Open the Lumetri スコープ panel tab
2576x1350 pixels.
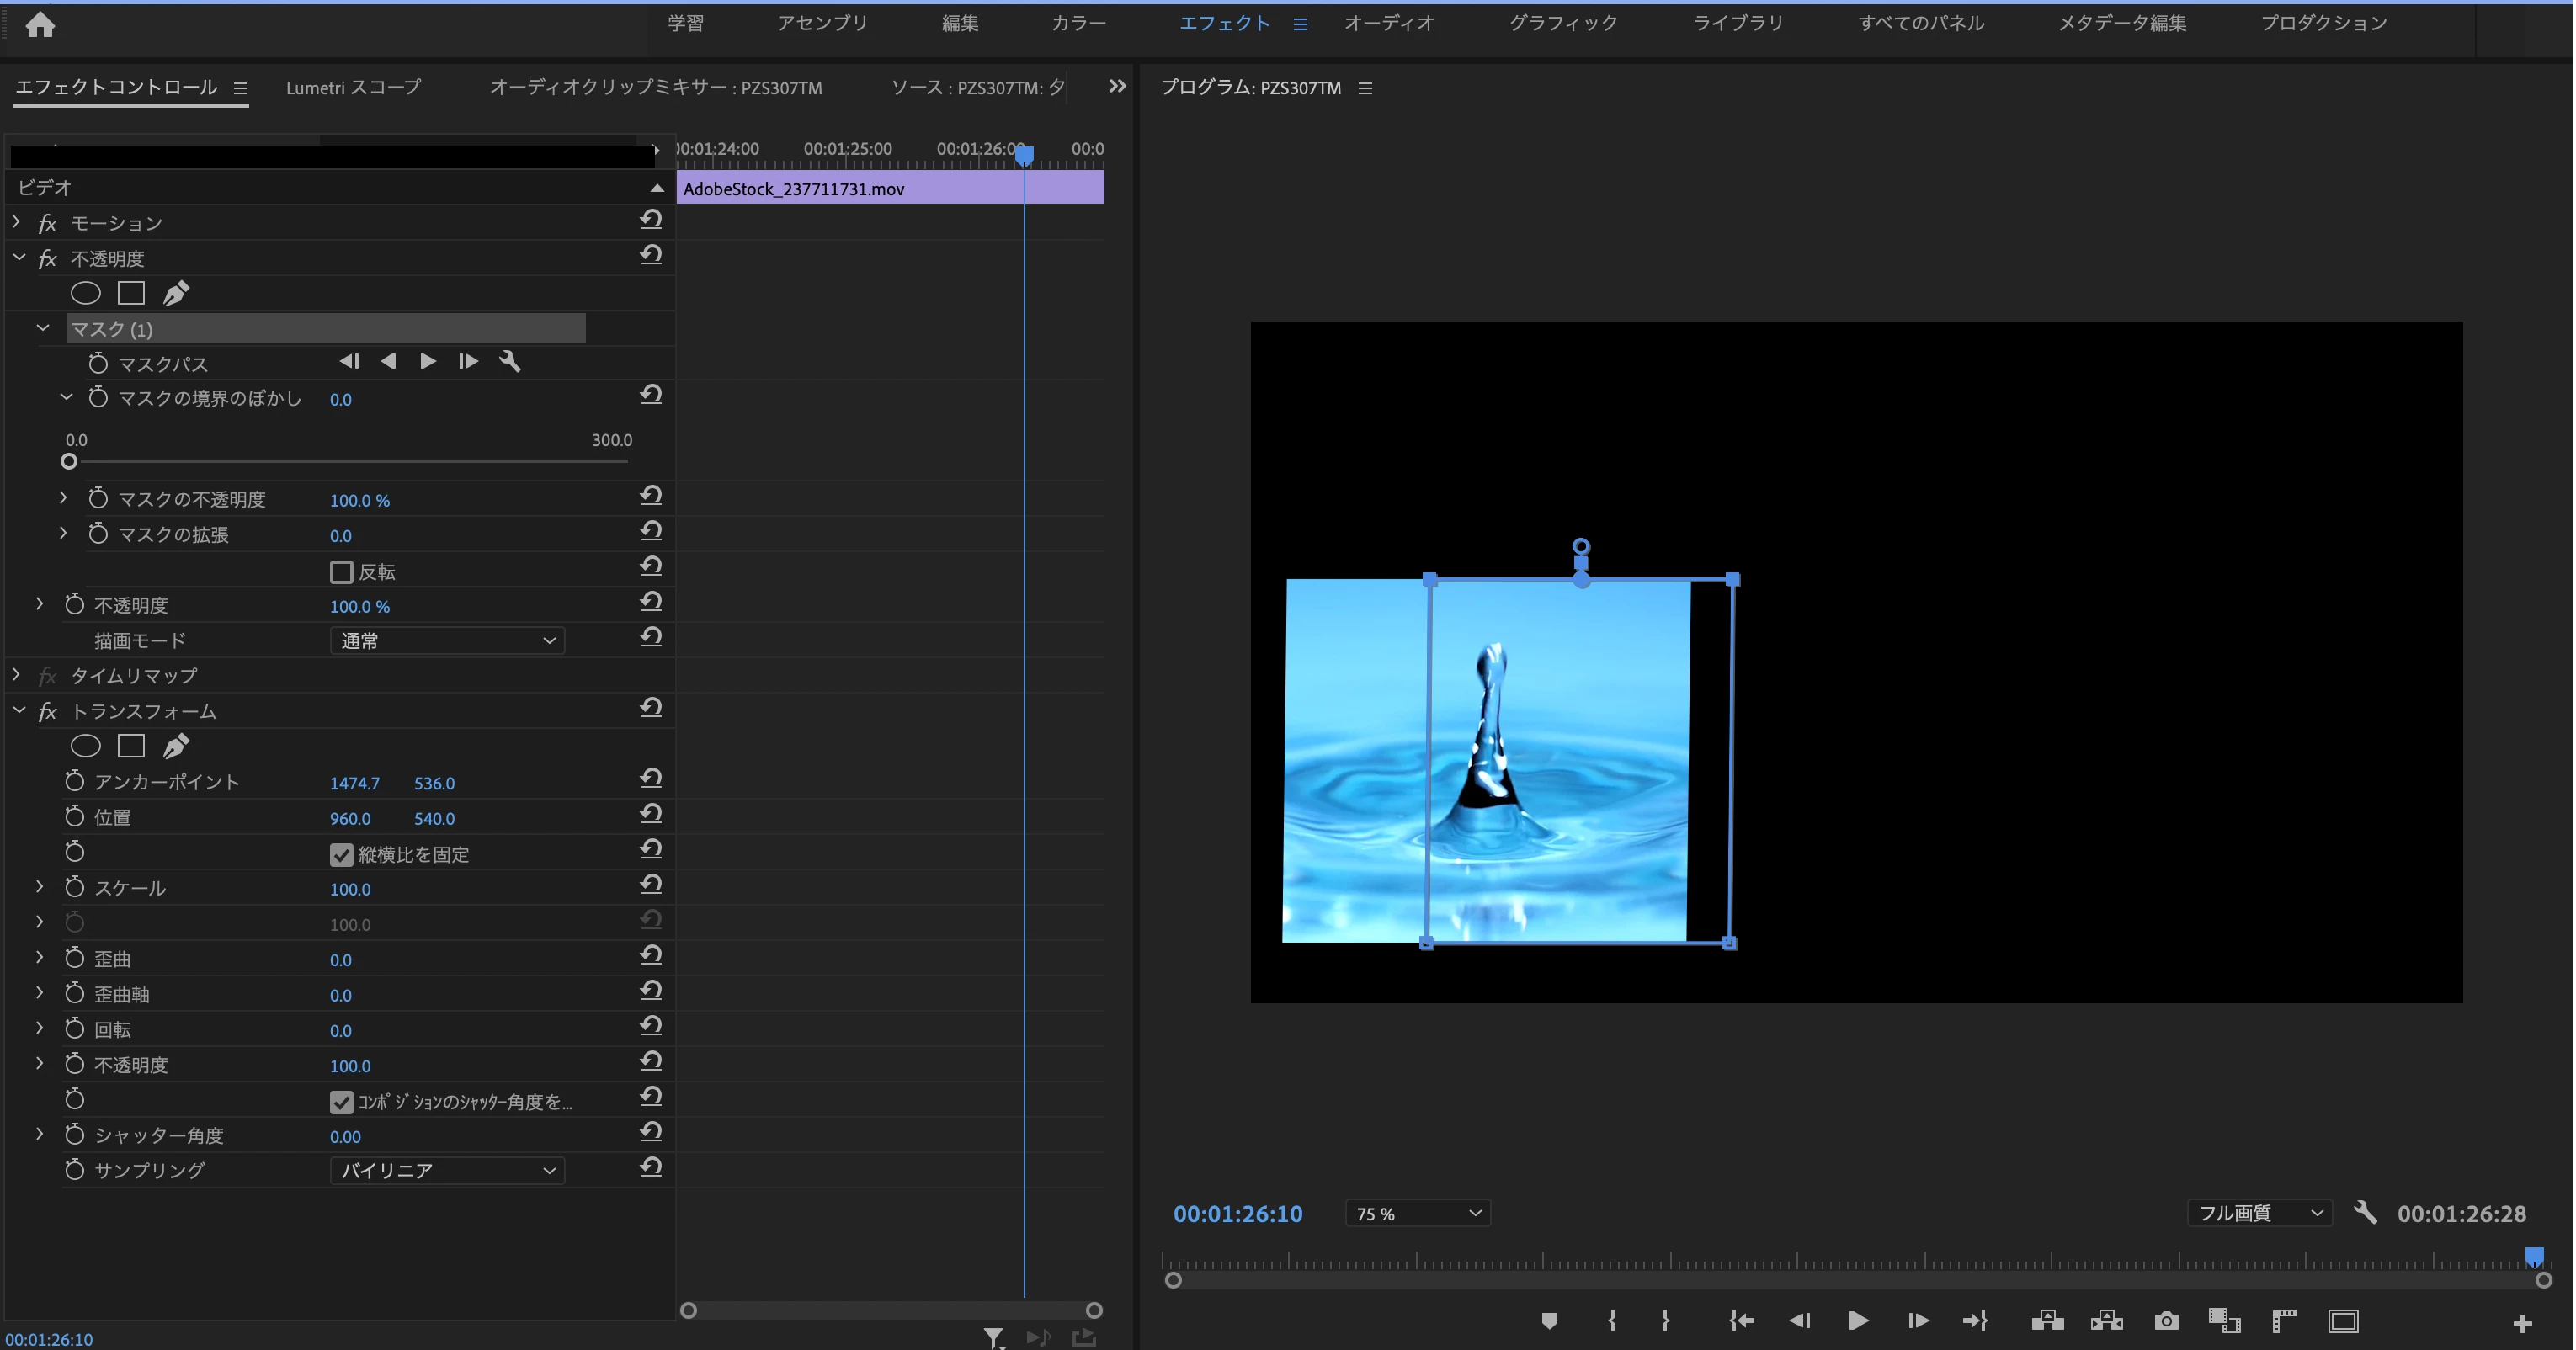[x=353, y=88]
